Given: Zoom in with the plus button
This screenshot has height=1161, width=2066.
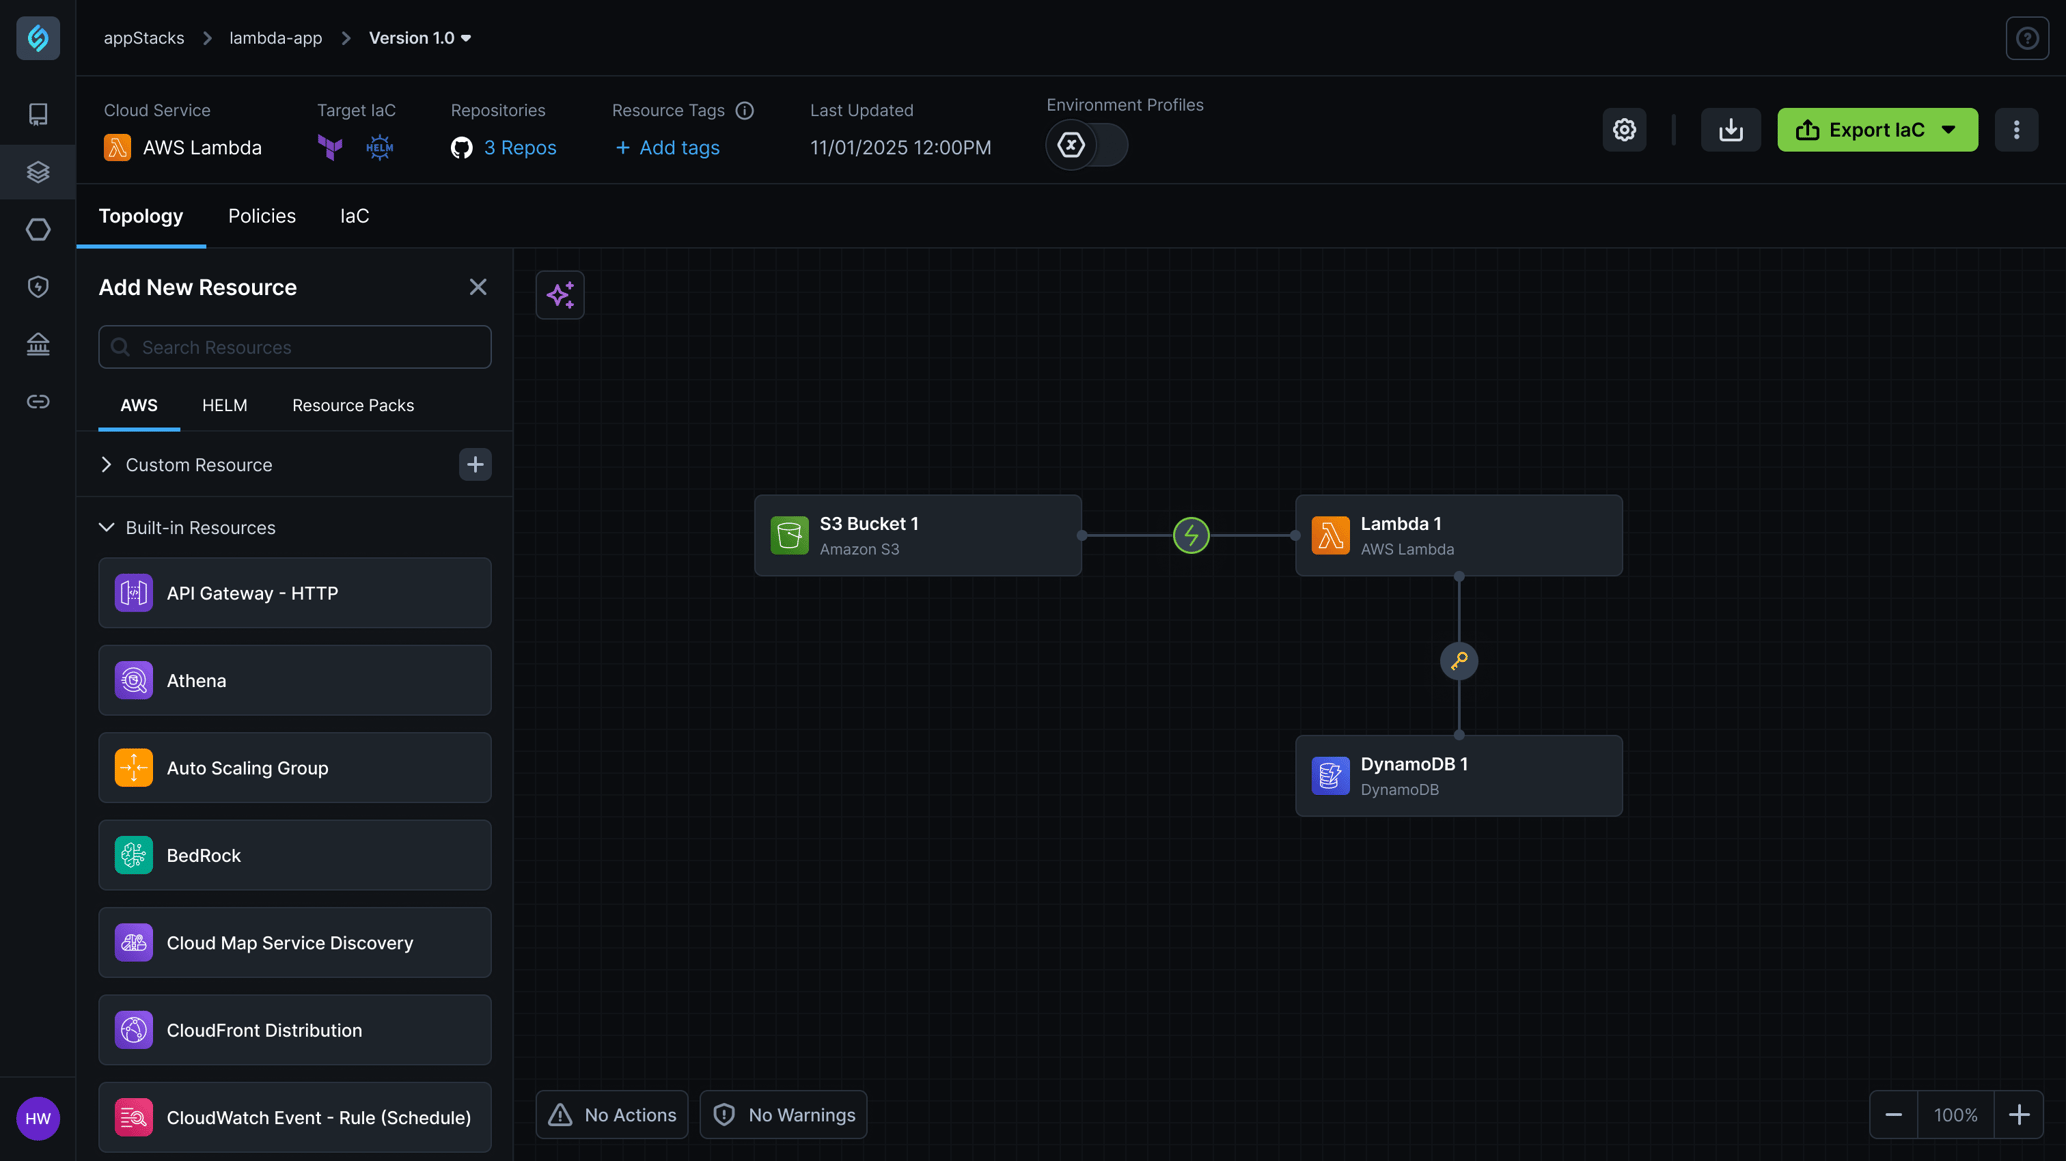Looking at the screenshot, I should (2019, 1115).
